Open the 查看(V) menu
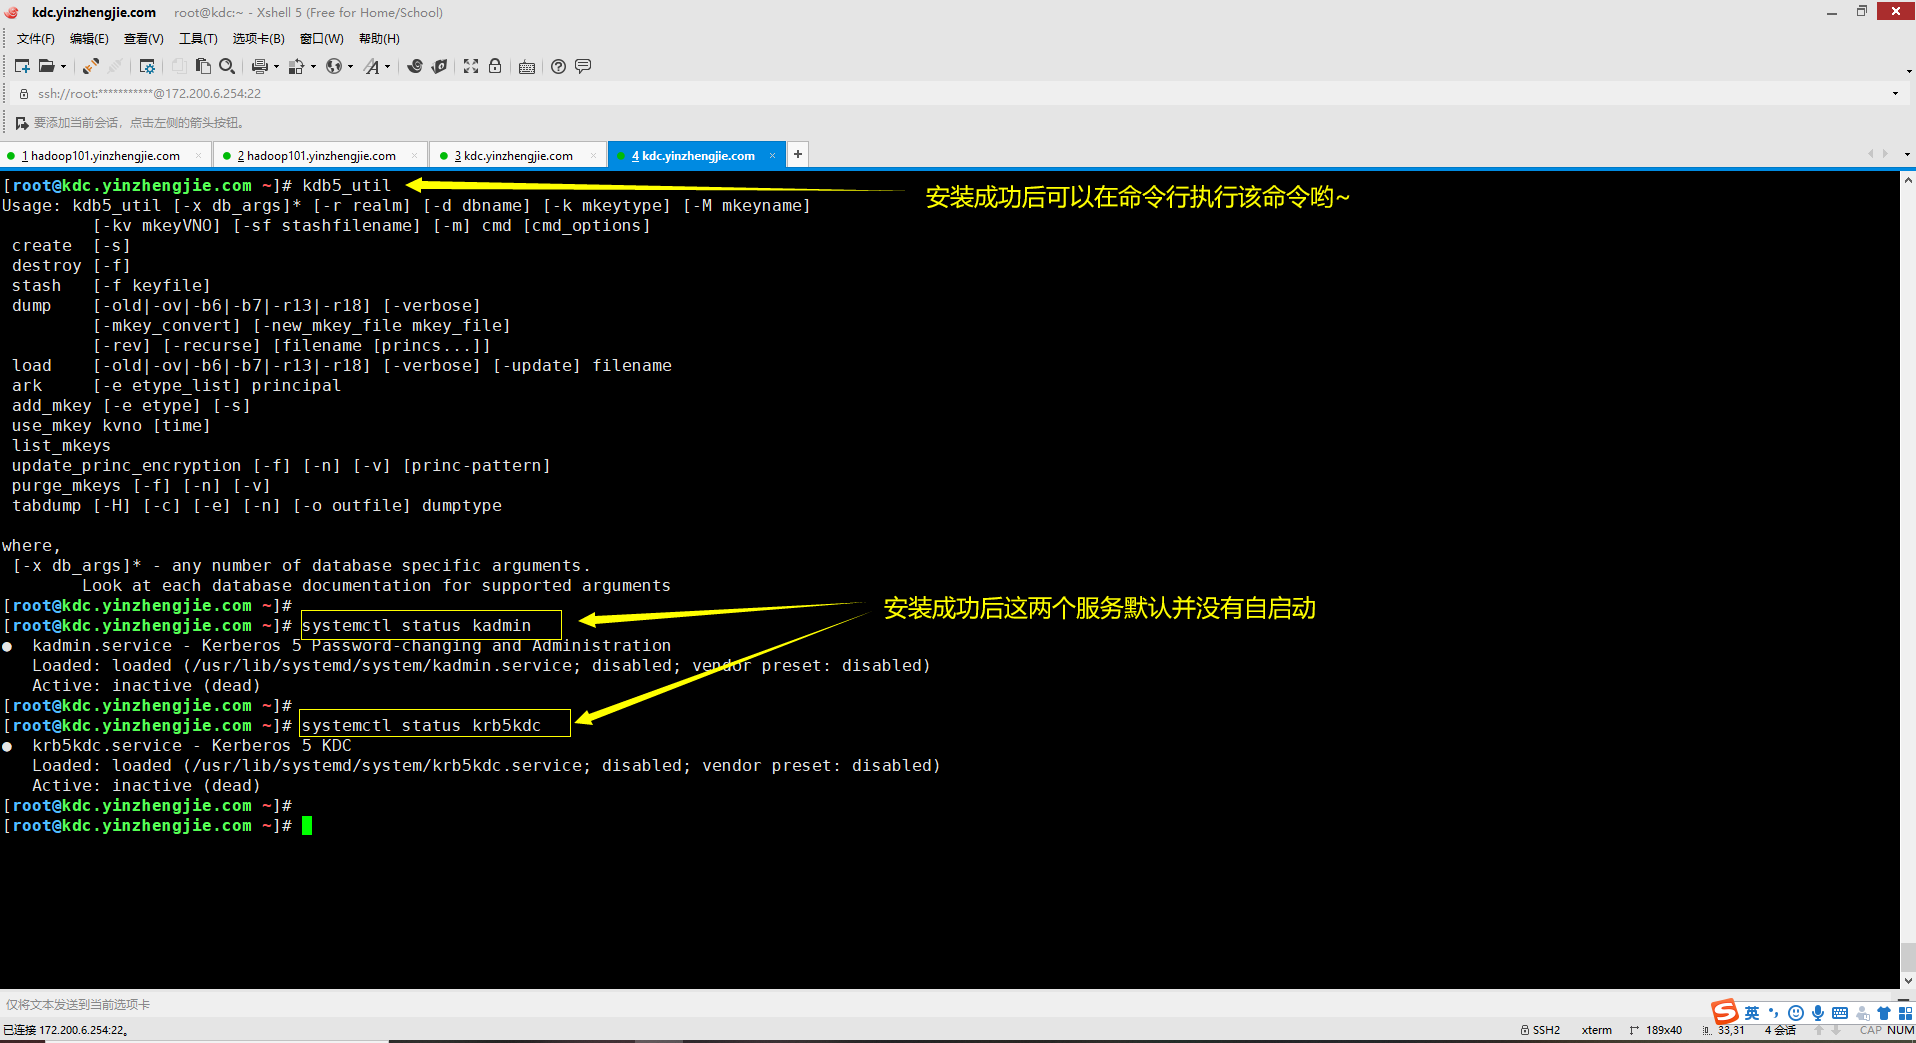 143,39
